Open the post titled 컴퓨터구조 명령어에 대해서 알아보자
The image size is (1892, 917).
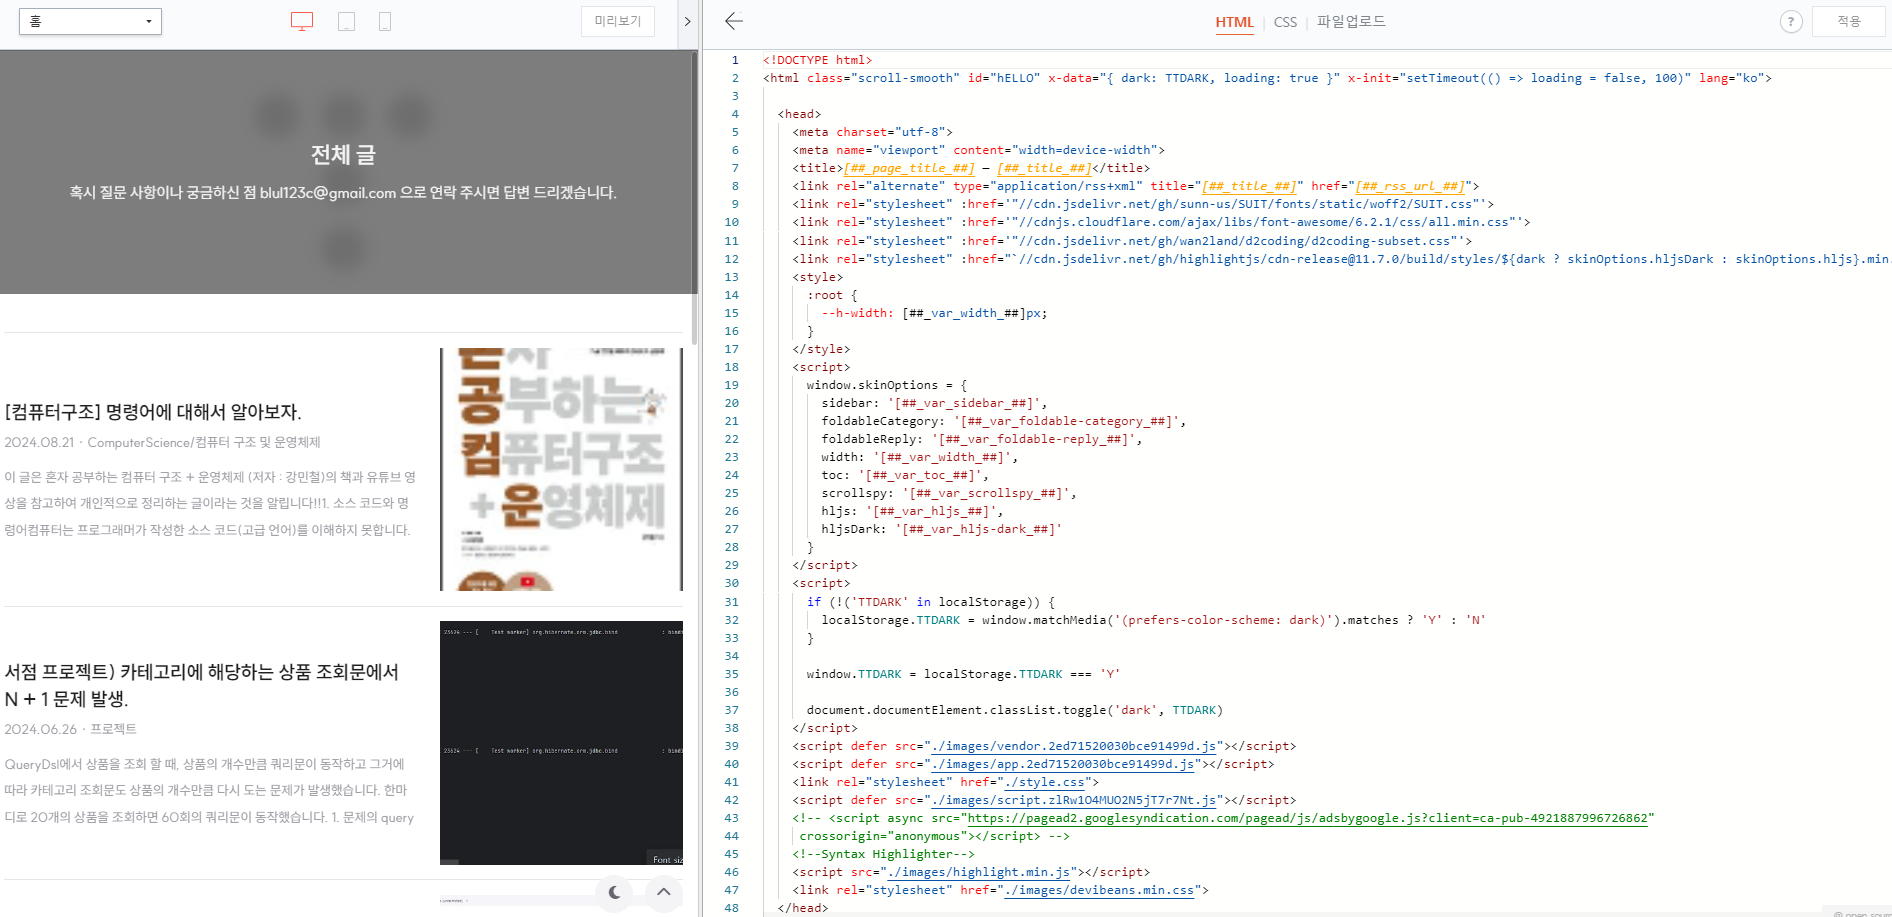click(x=153, y=412)
